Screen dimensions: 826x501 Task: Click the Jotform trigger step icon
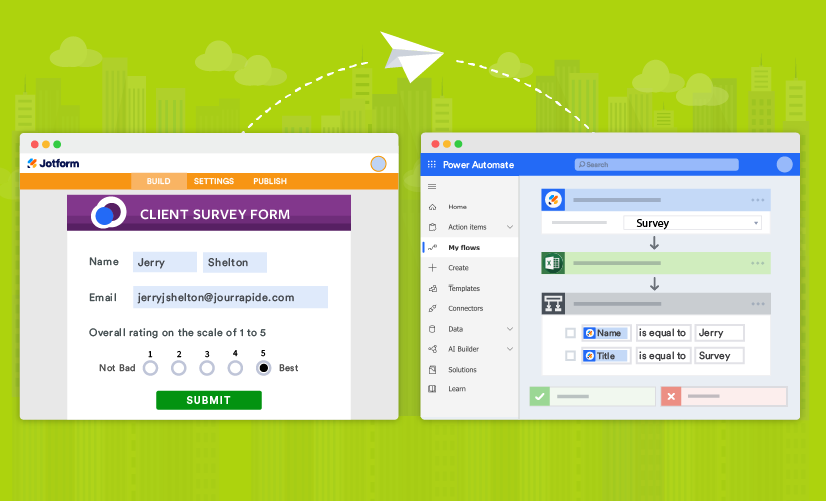tap(553, 200)
